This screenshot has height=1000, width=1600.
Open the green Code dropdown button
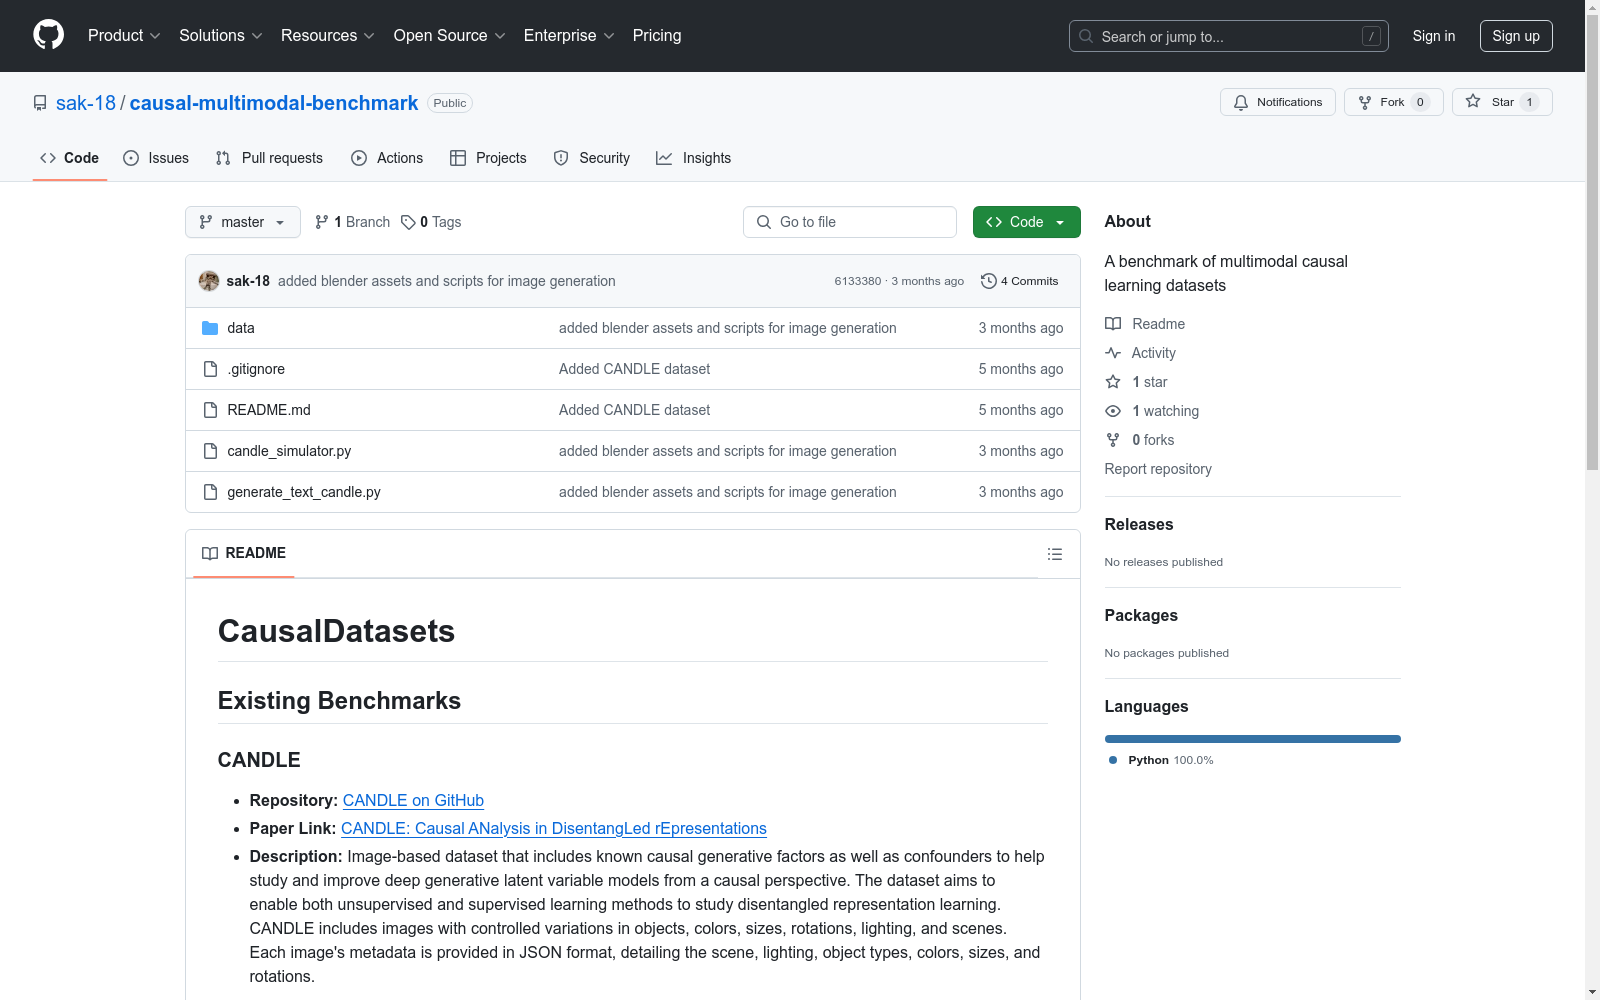pyautogui.click(x=1027, y=222)
